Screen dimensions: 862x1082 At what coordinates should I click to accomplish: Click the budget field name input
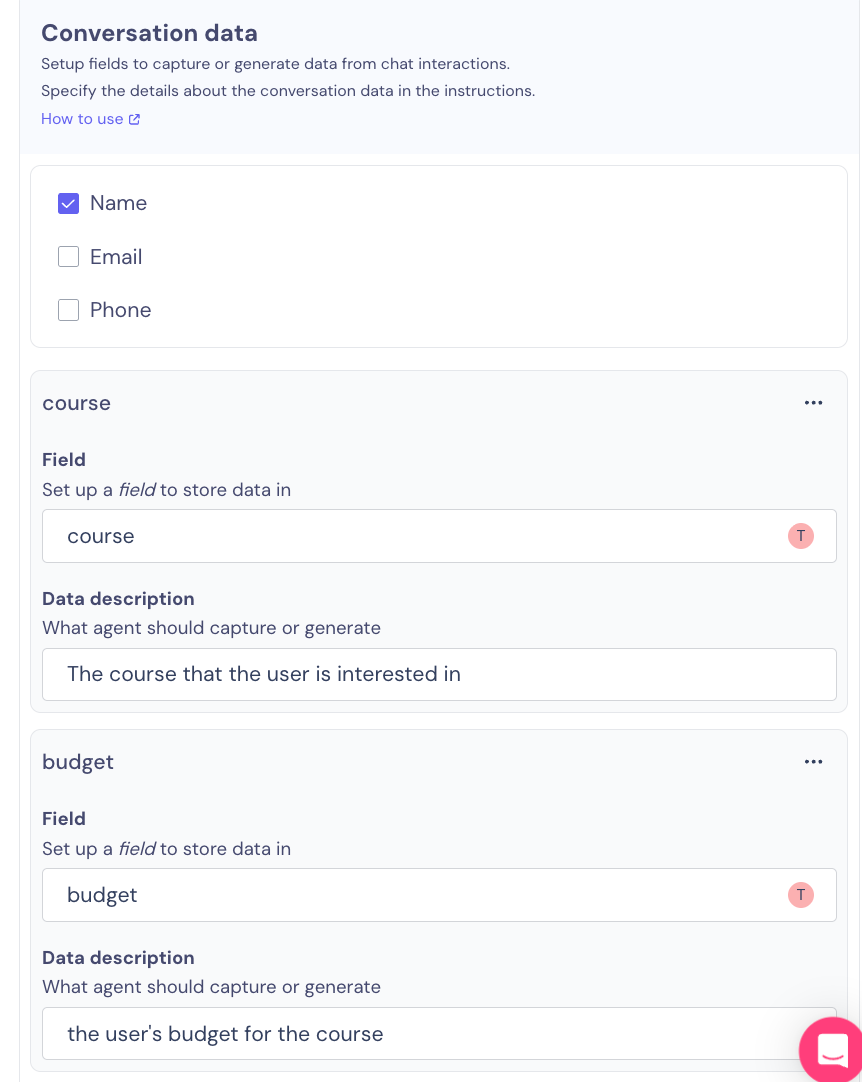tap(439, 895)
